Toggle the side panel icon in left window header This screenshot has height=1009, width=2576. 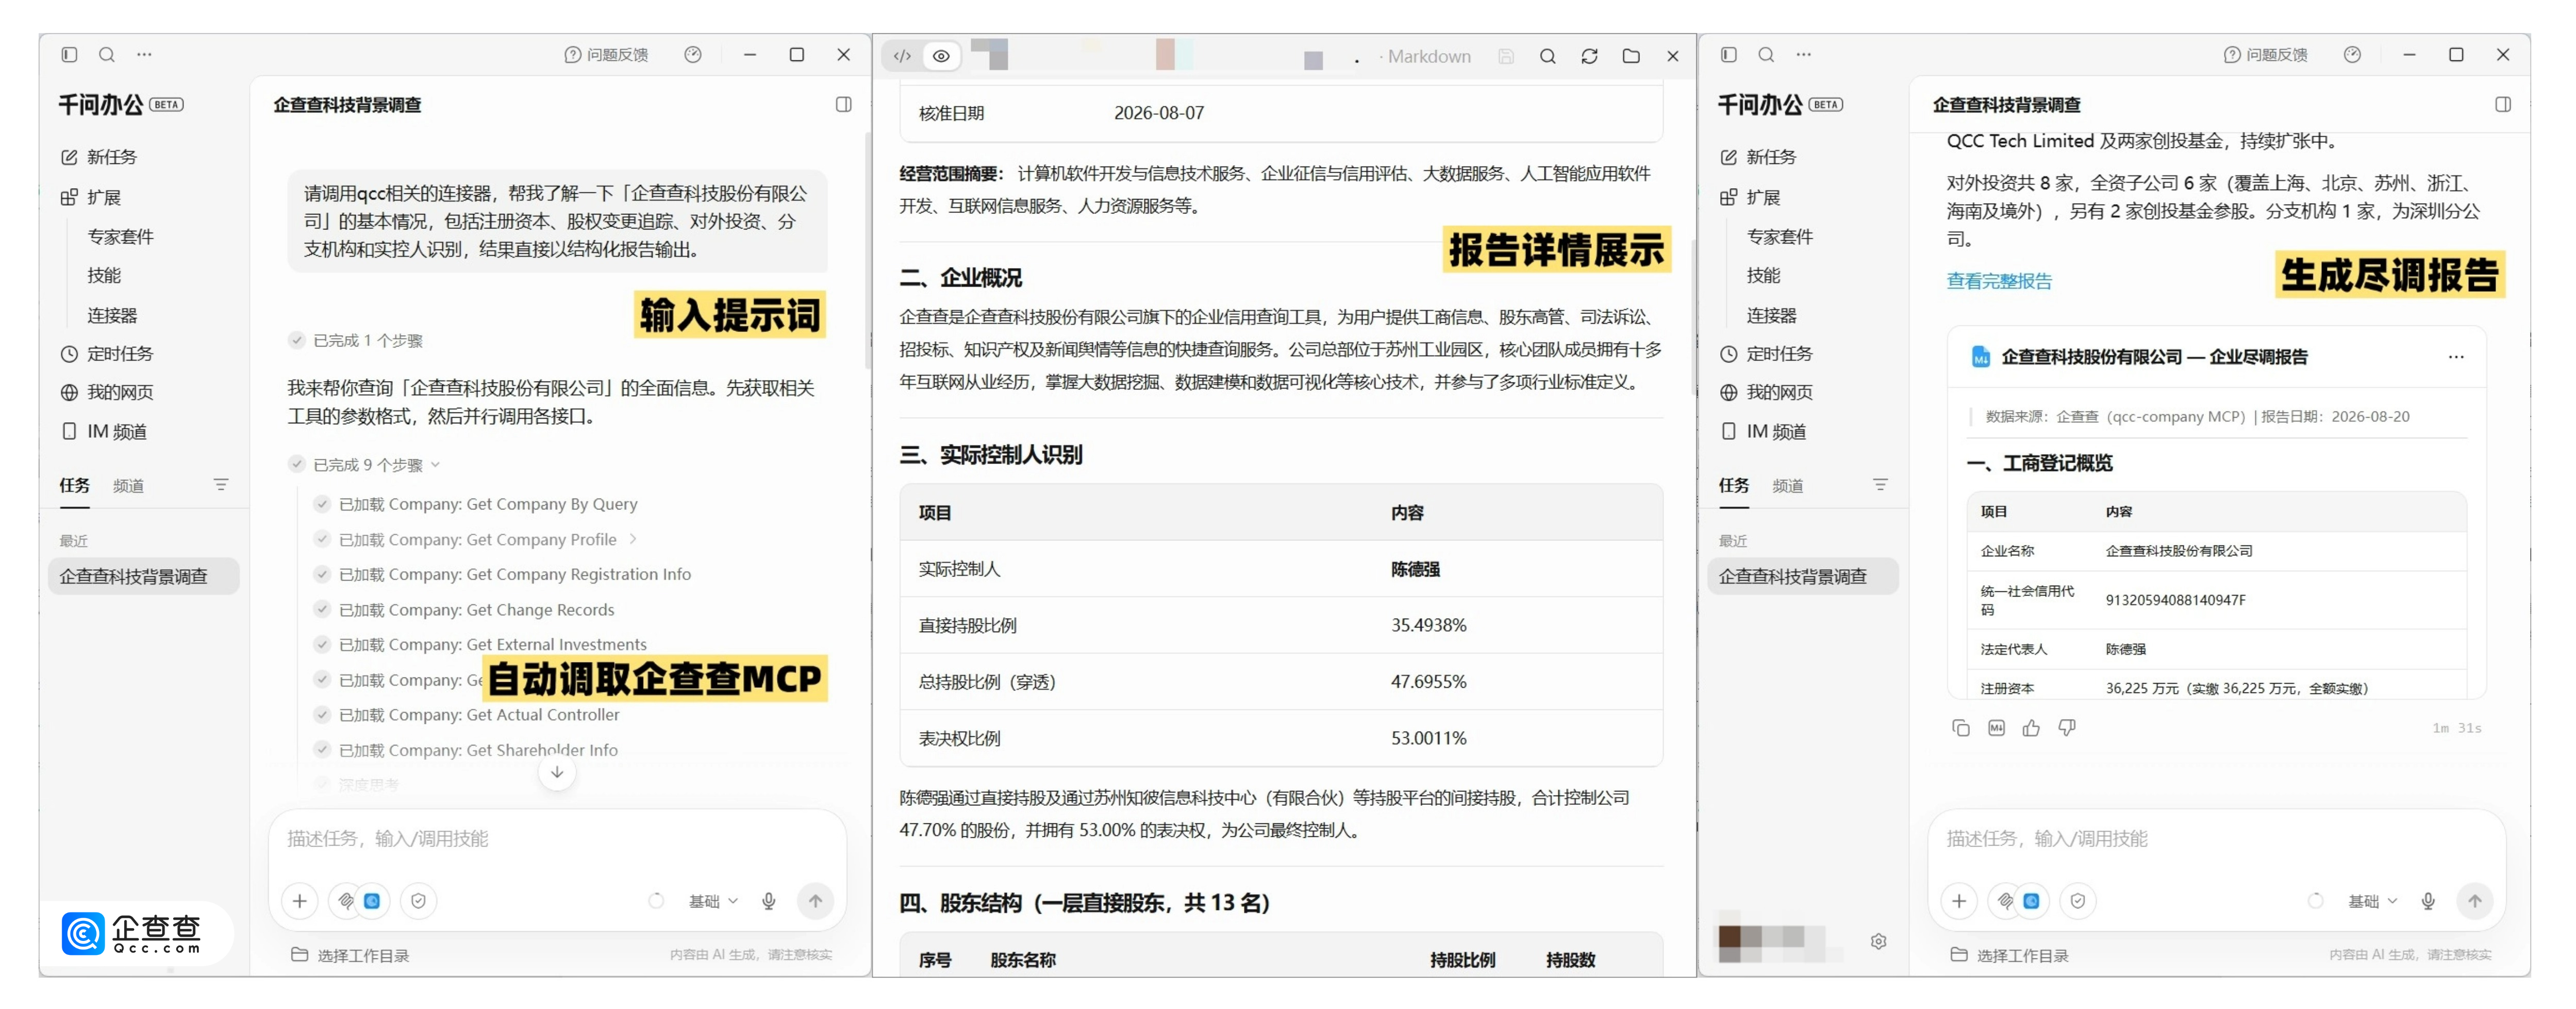844,104
